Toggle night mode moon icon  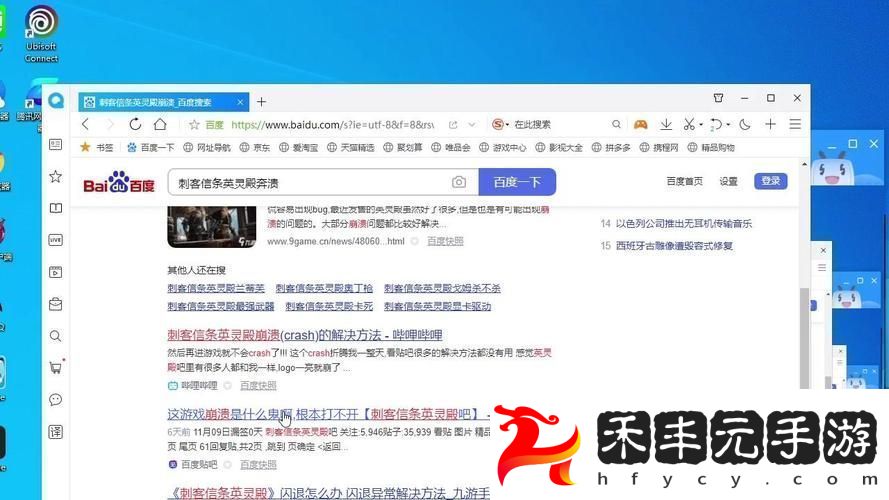point(745,124)
